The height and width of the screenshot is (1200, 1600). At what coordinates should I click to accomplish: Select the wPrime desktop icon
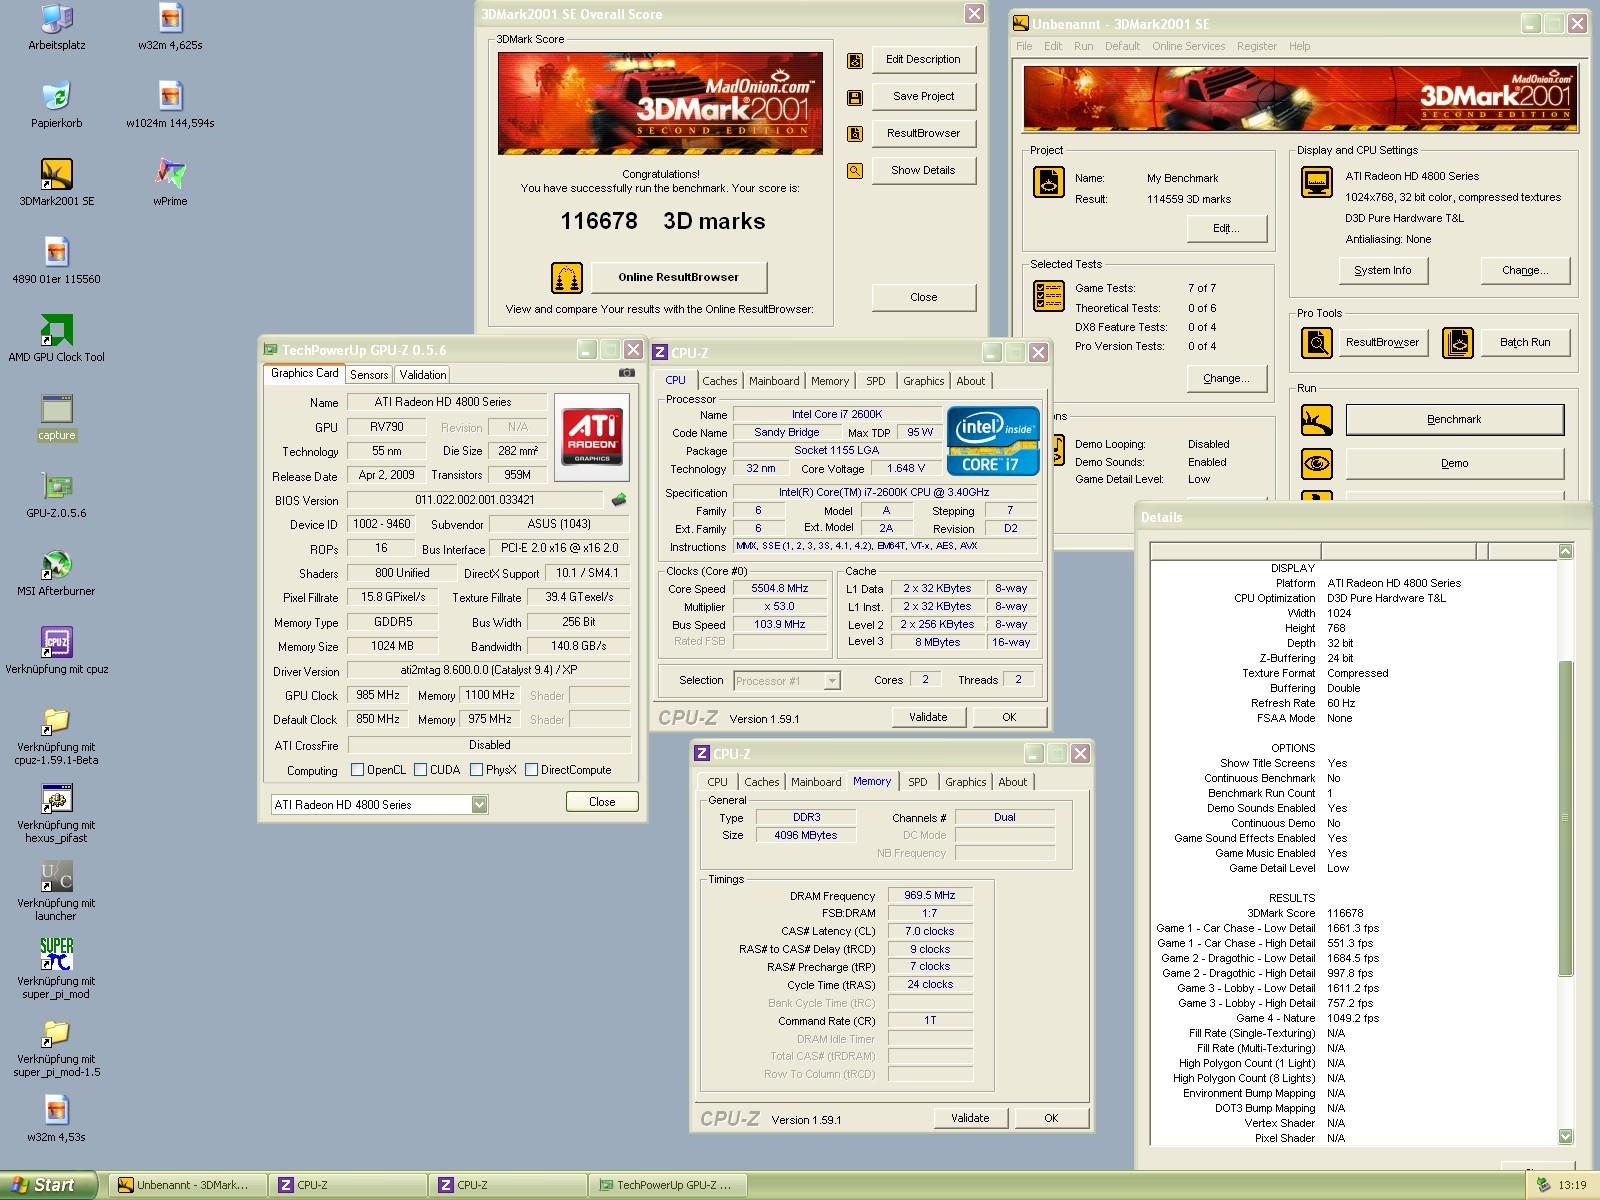point(170,184)
